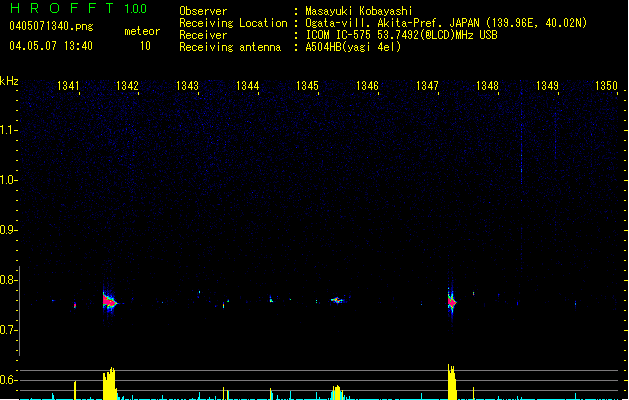
Task: Click the yellow power peak after 1347
Action: tap(452, 382)
